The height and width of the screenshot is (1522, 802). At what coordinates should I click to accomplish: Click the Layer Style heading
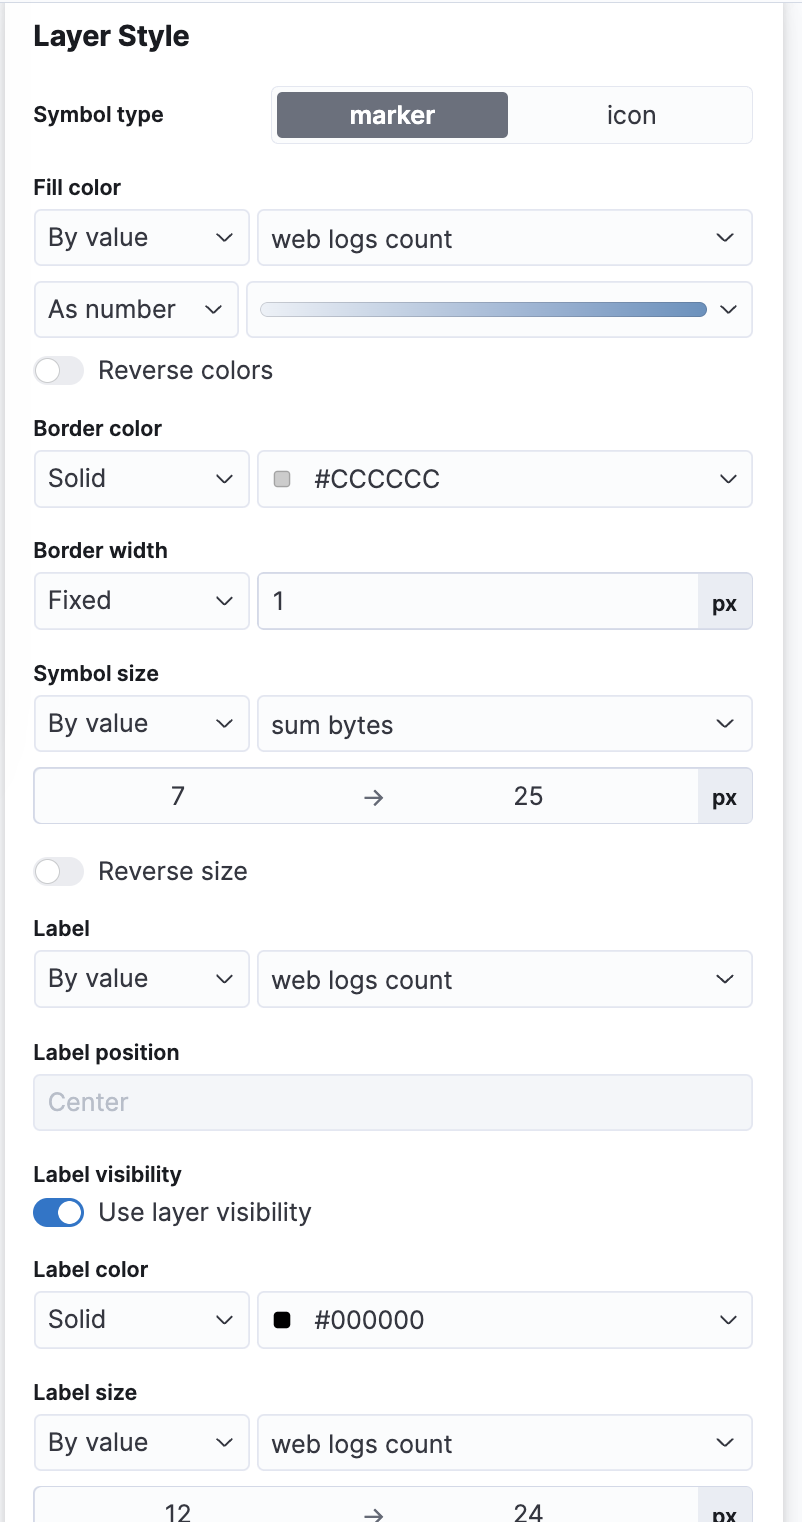coord(111,37)
